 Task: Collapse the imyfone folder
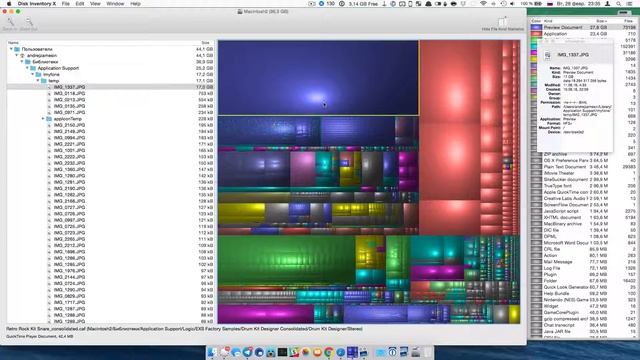click(x=33, y=74)
